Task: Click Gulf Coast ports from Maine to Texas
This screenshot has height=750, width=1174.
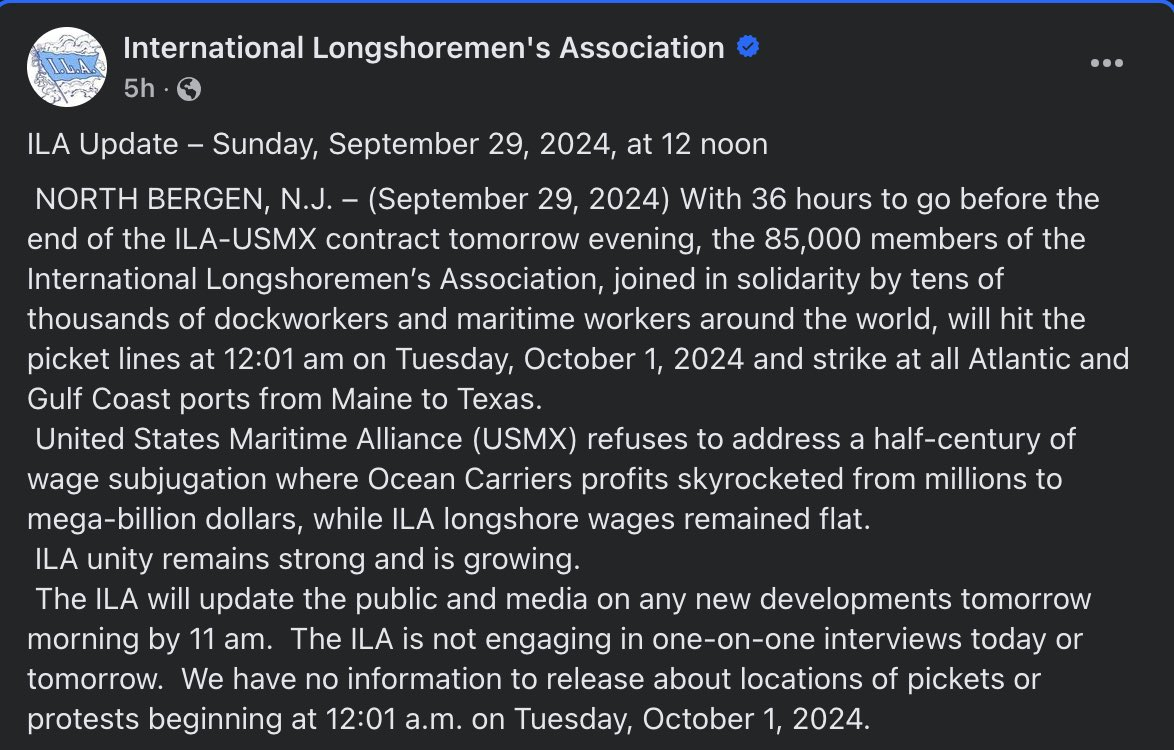Action: tap(285, 399)
